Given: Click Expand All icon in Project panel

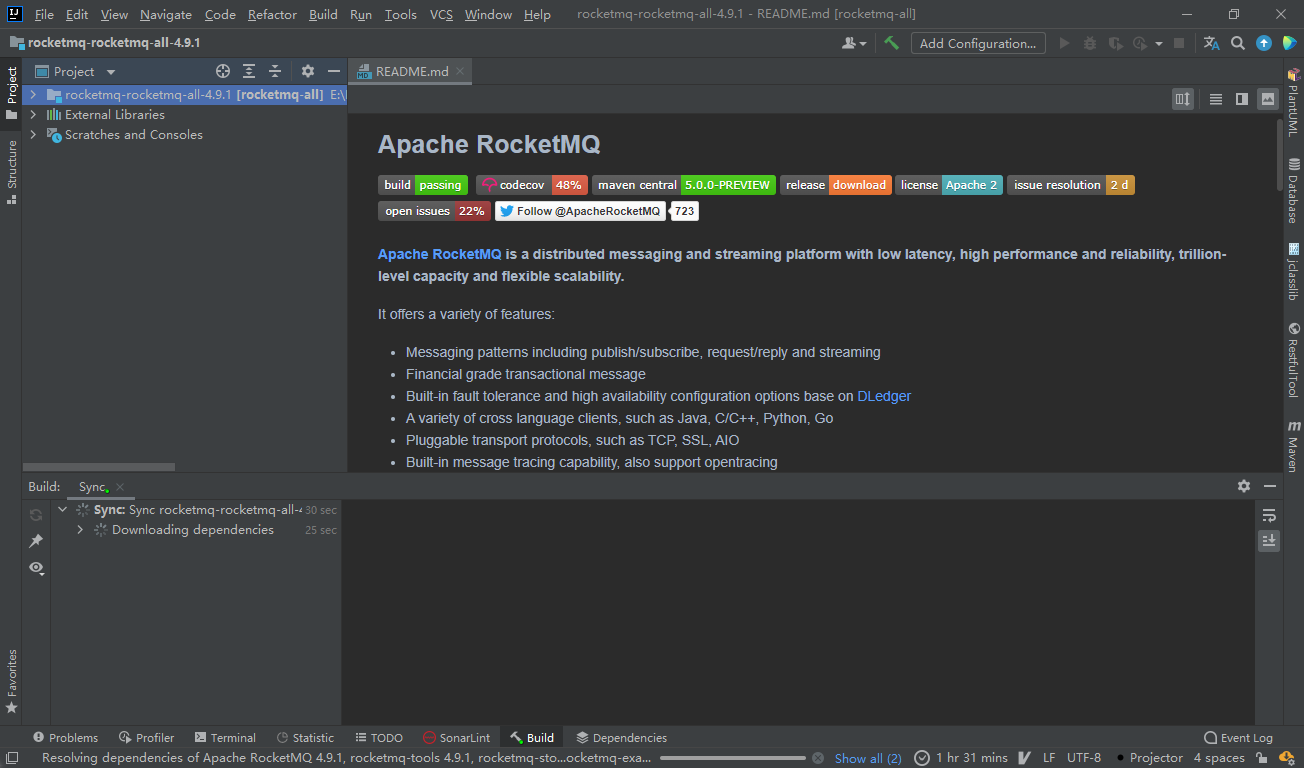Looking at the screenshot, I should 249,71.
